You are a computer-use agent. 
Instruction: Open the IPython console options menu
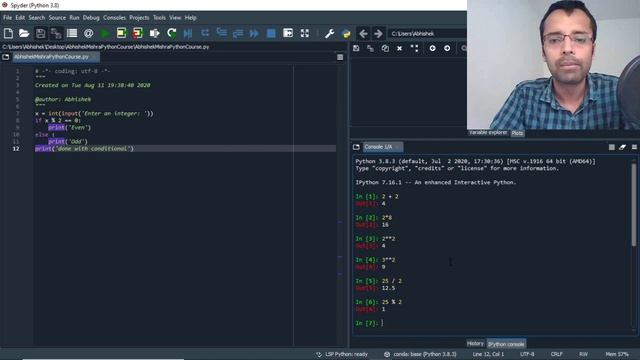tap(634, 147)
